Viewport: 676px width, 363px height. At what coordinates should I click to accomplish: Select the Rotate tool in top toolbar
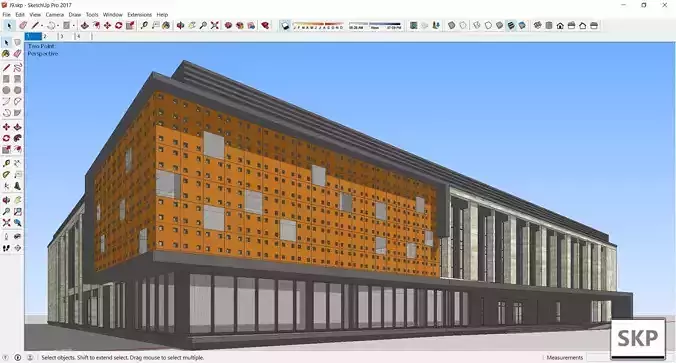[x=118, y=25]
